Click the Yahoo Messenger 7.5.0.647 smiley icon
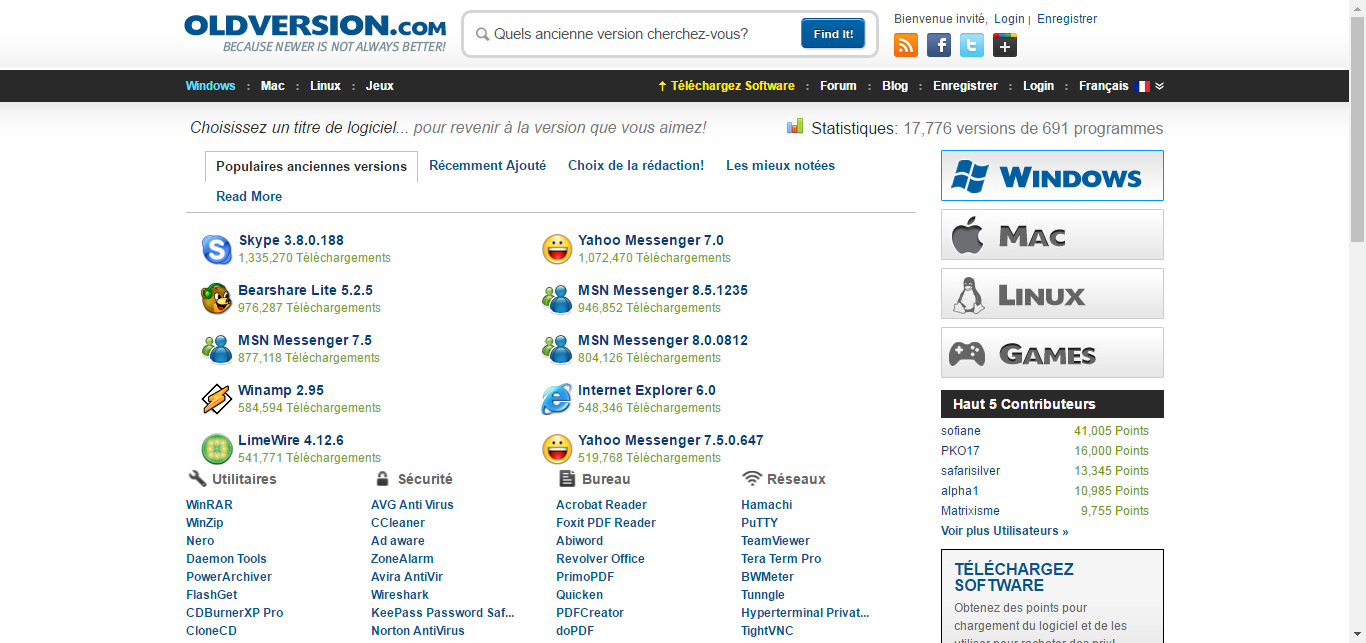The height and width of the screenshot is (643, 1366). (557, 449)
